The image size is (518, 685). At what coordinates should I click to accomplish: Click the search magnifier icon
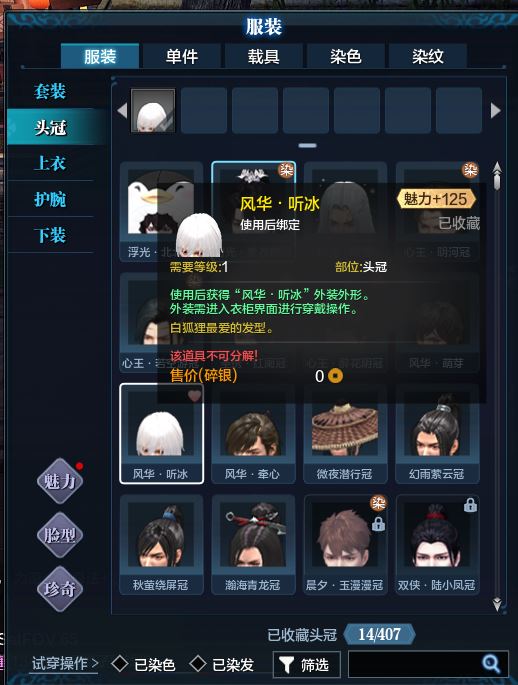(491, 664)
